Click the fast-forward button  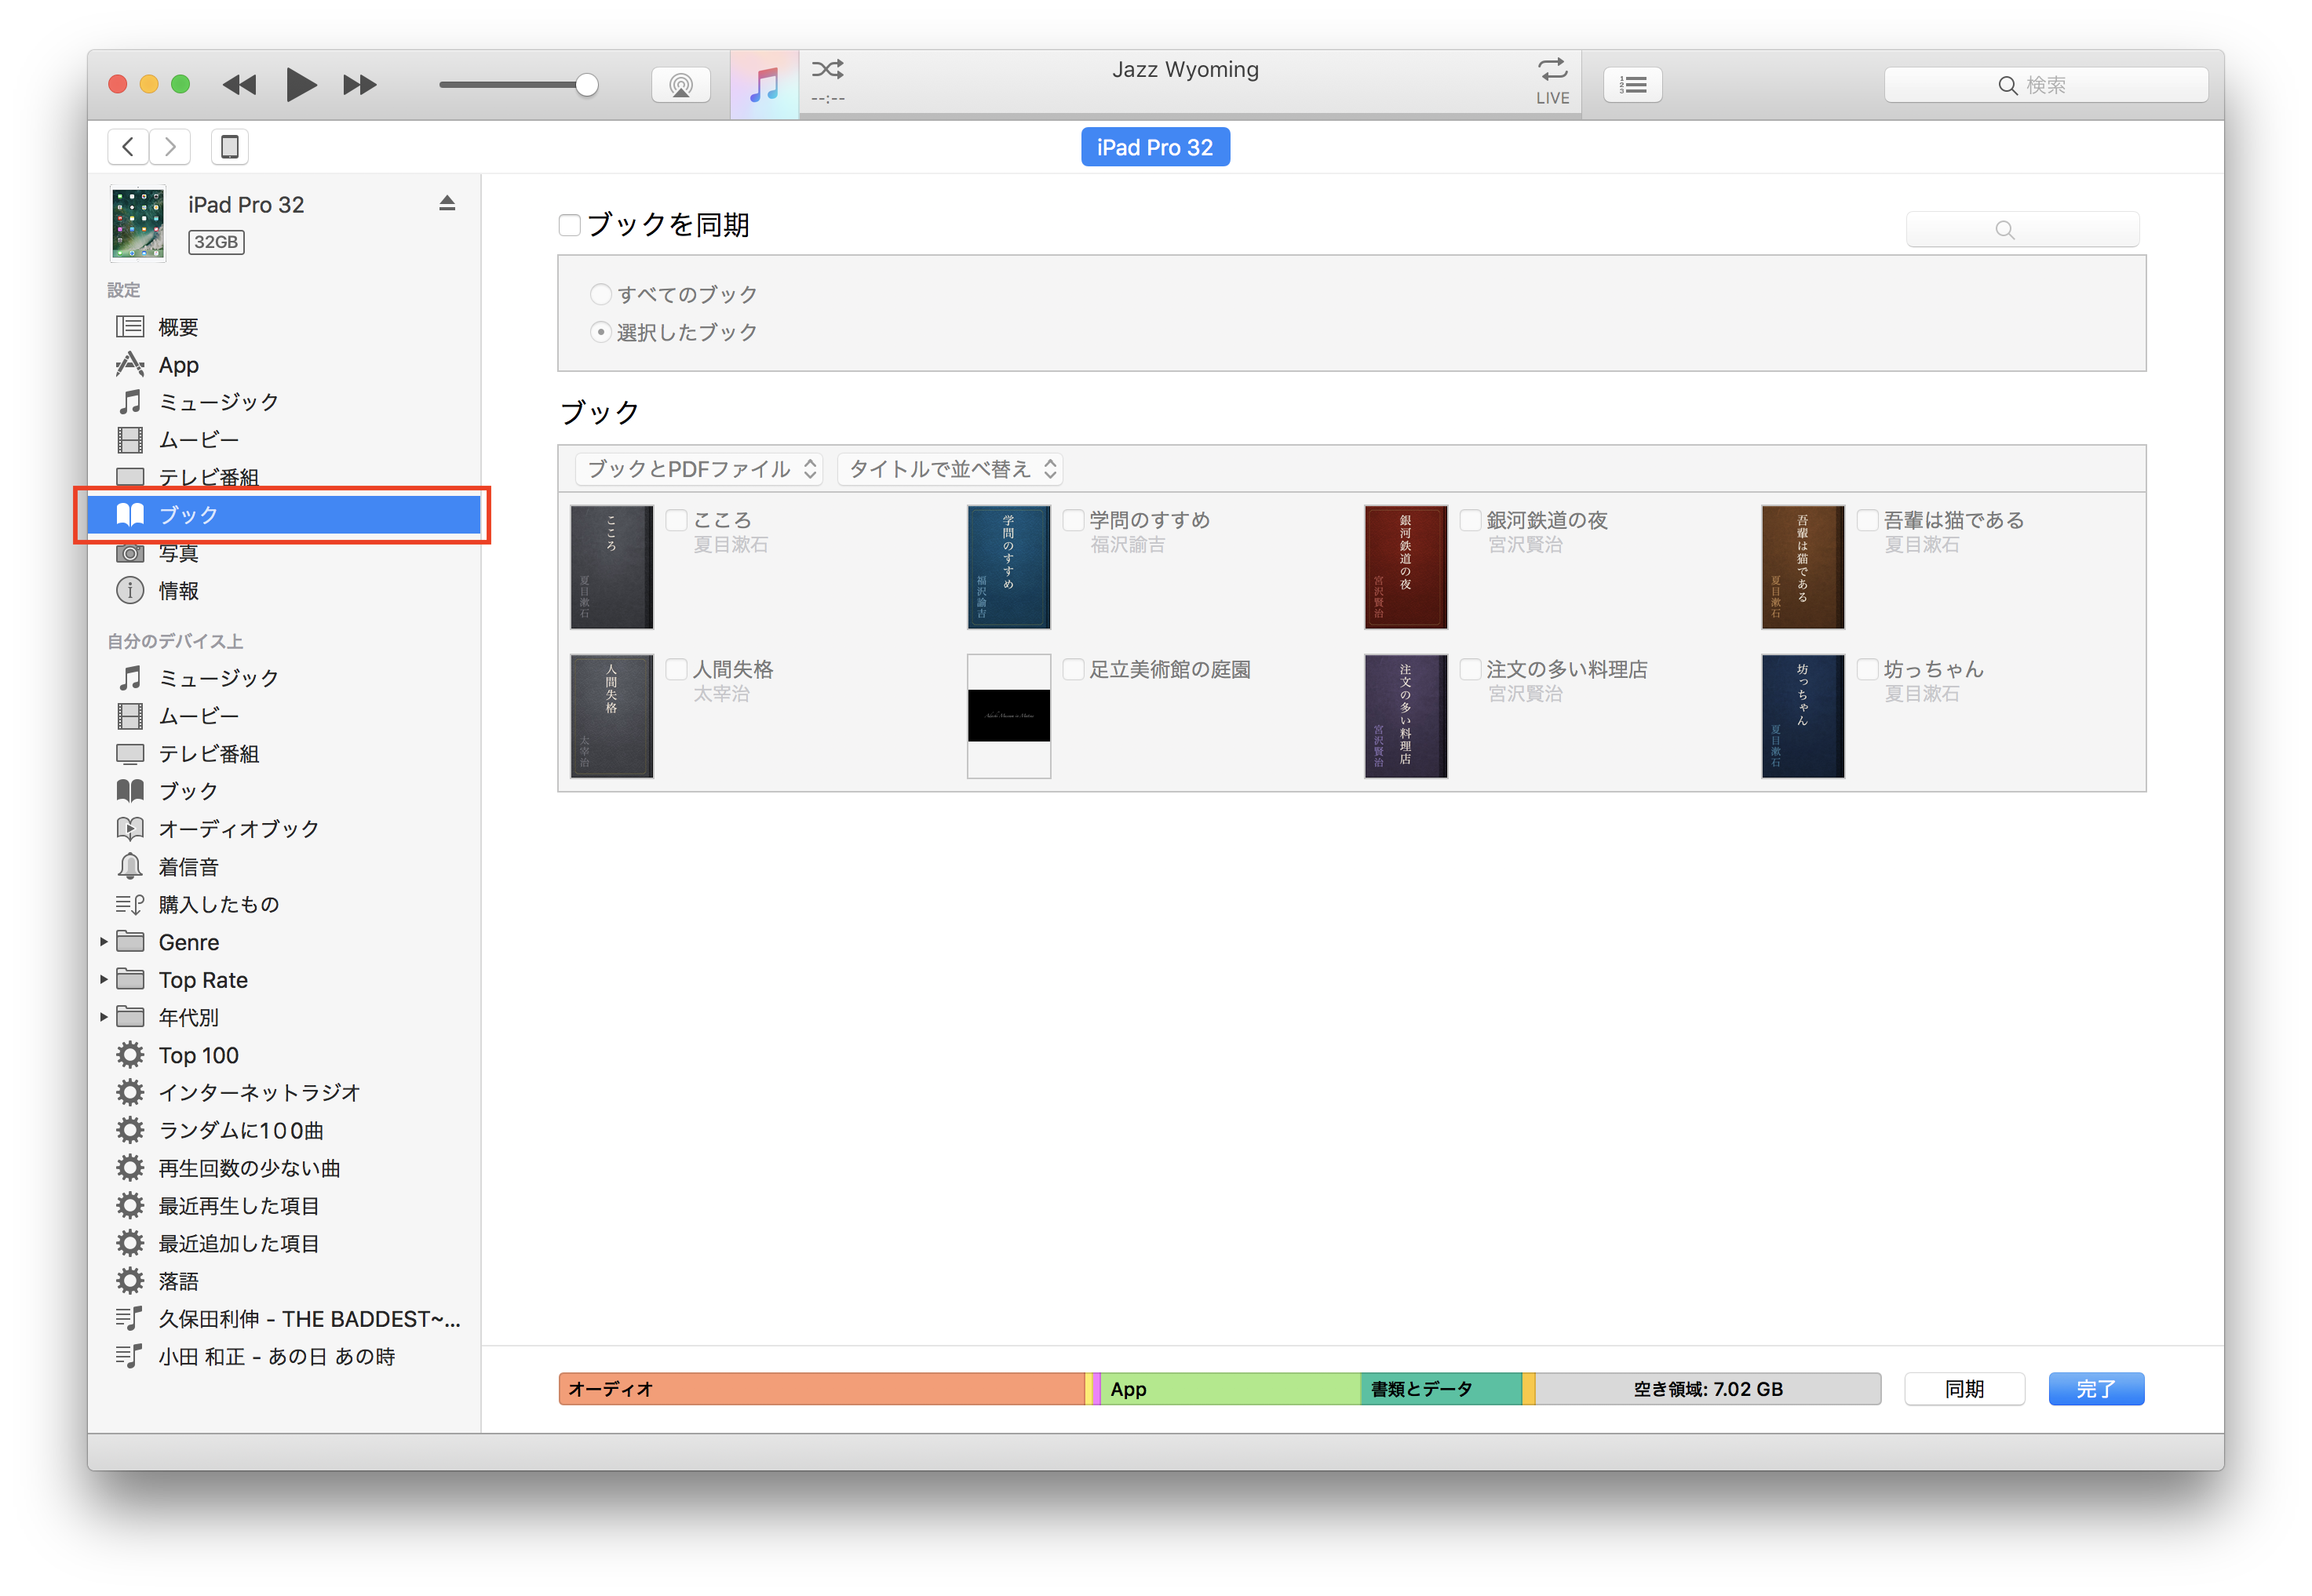[x=360, y=85]
